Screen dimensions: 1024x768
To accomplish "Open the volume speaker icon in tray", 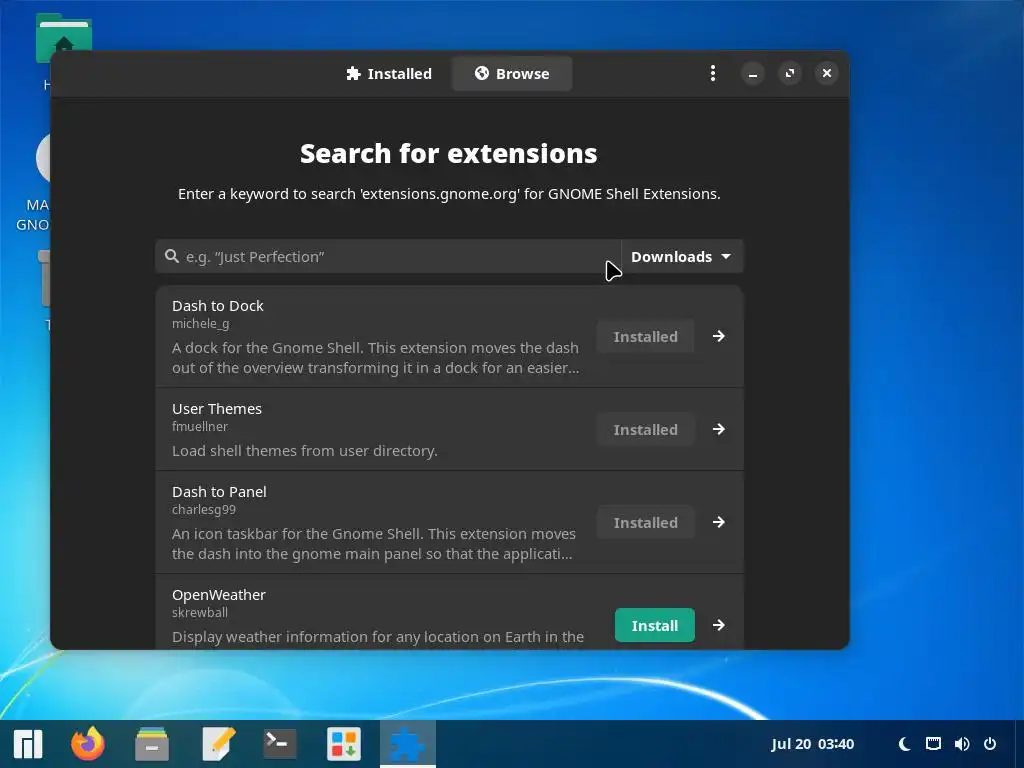I will (x=962, y=744).
